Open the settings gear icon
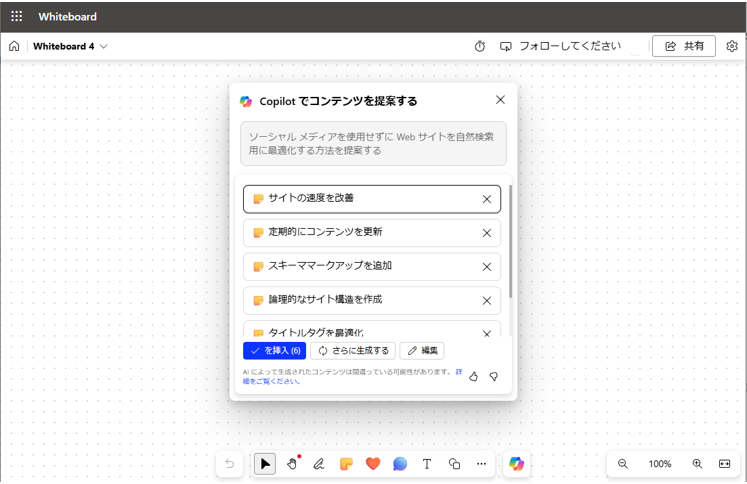 pos(732,46)
